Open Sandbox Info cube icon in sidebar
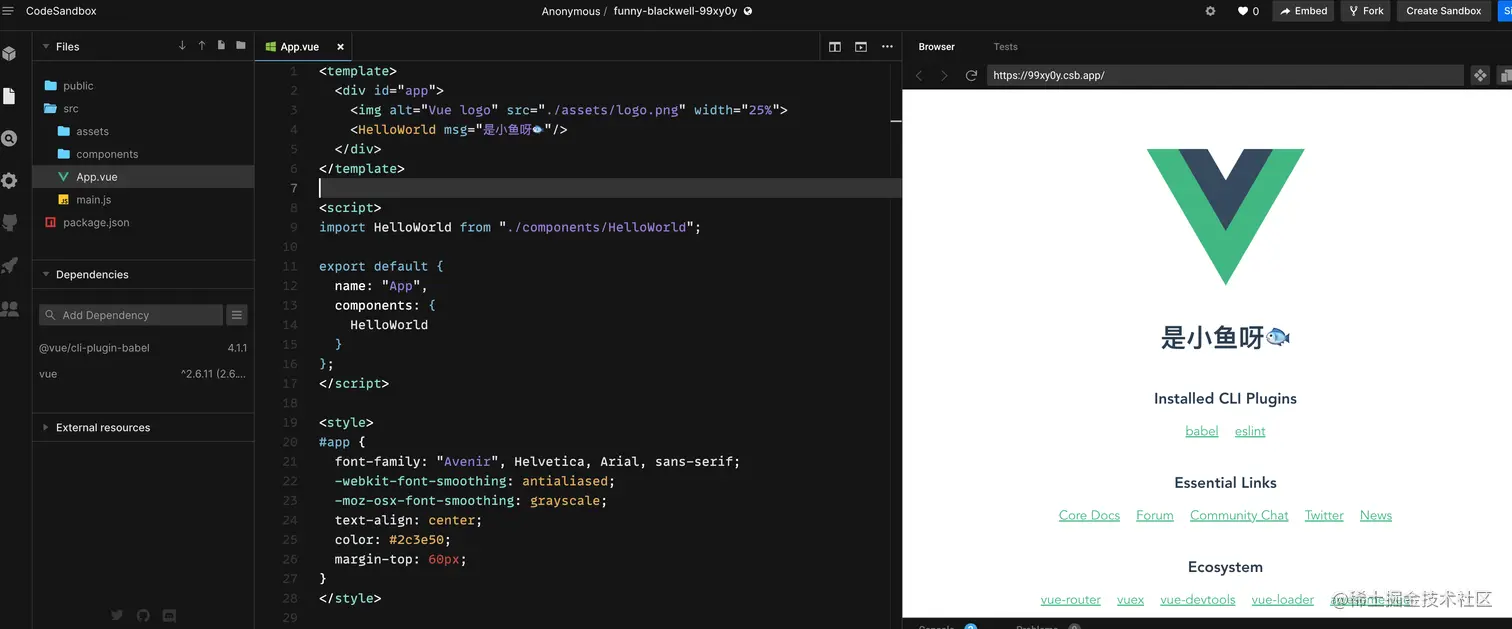 tap(9, 53)
